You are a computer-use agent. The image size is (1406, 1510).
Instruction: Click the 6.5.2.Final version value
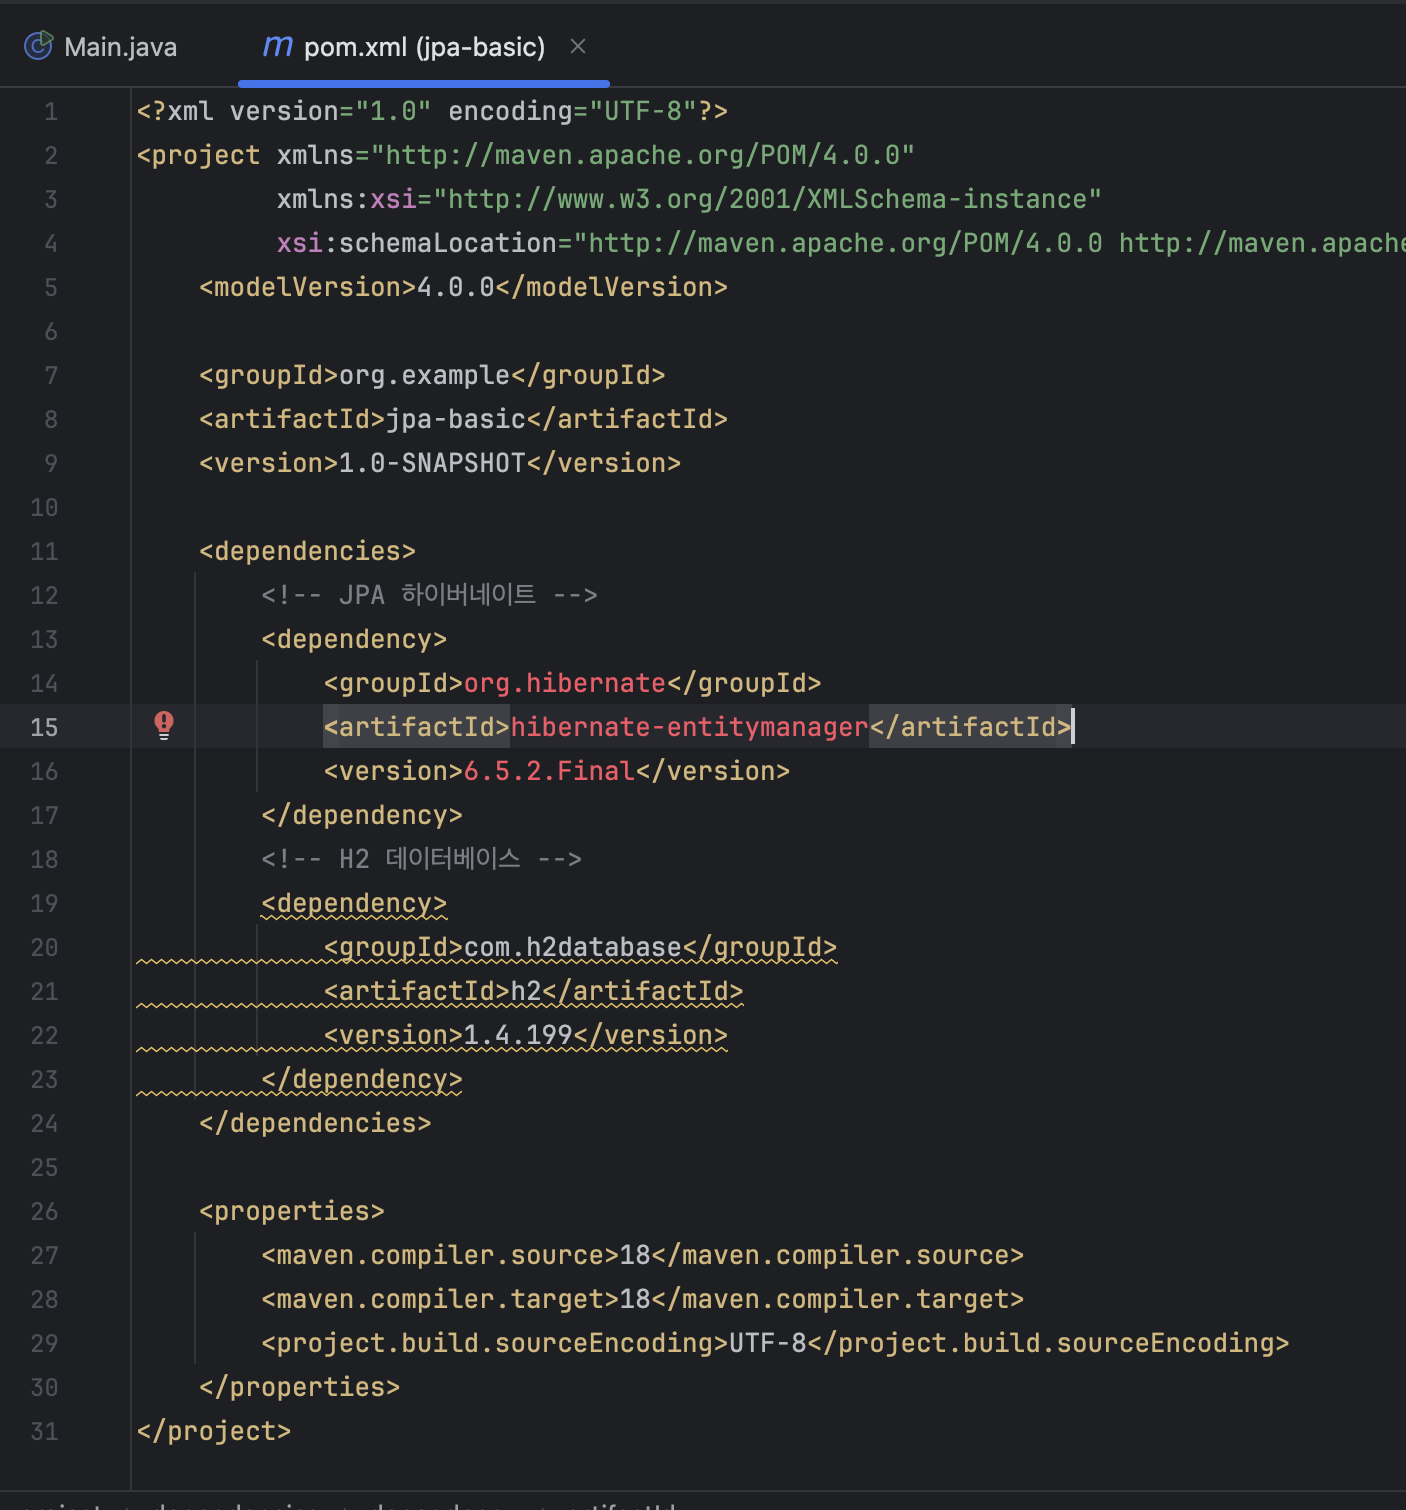549,771
